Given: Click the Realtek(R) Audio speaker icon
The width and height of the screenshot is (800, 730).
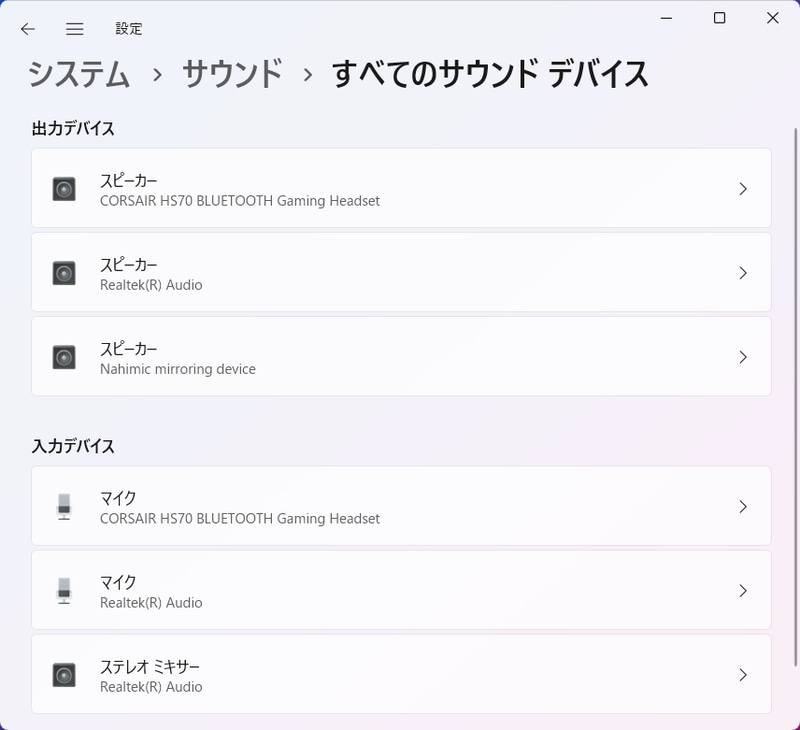Looking at the screenshot, I should pos(66,273).
